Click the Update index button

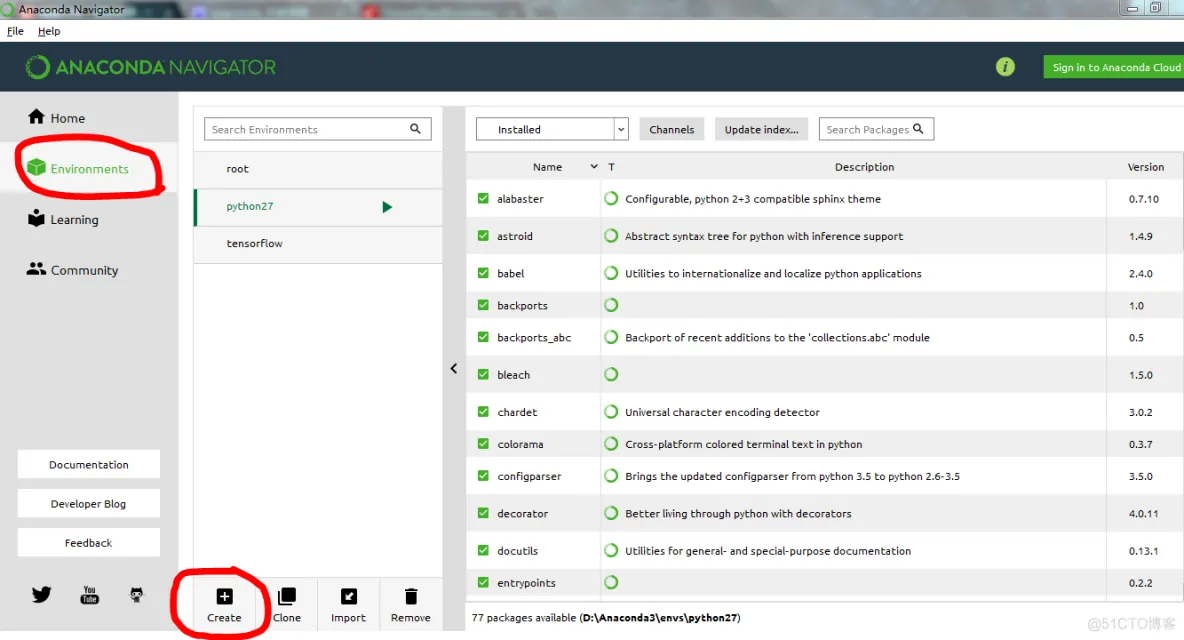click(x=761, y=129)
